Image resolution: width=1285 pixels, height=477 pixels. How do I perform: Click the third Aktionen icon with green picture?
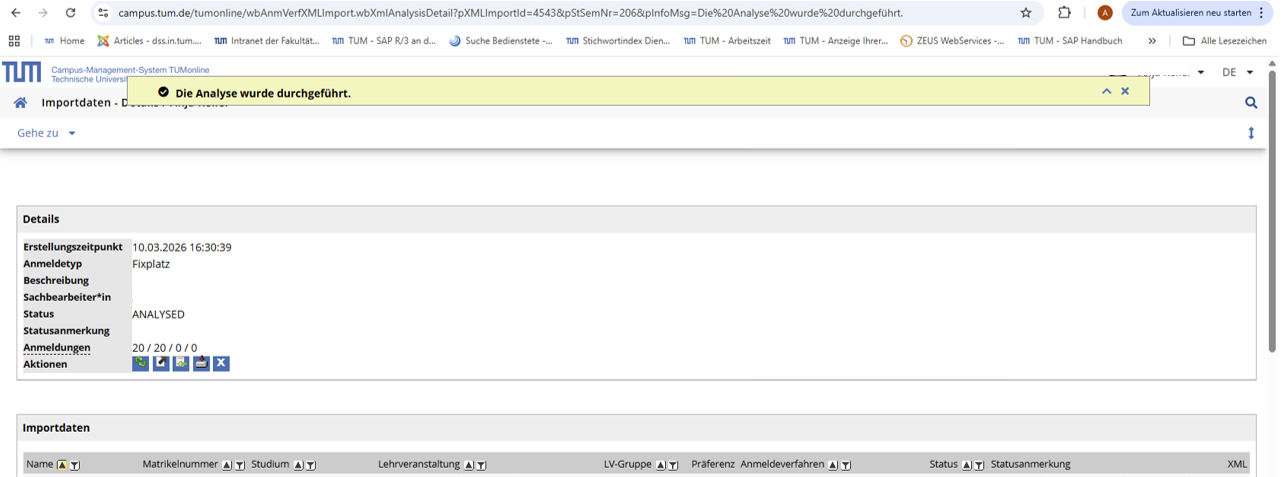[181, 363]
